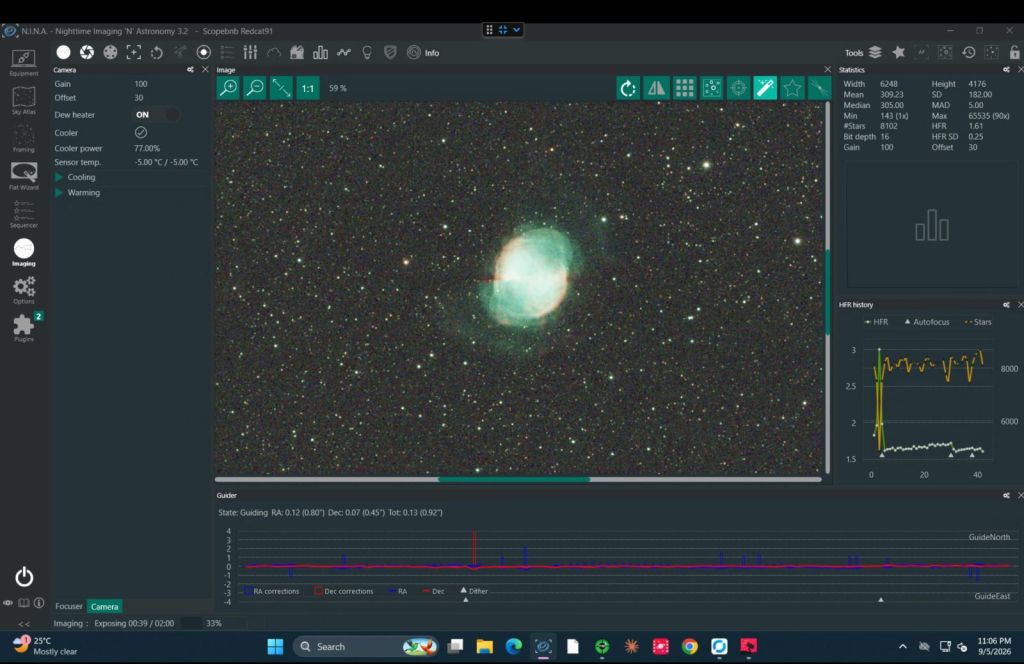Set image zoom to 1:1
Image resolution: width=1024 pixels, height=664 pixels.
point(308,88)
